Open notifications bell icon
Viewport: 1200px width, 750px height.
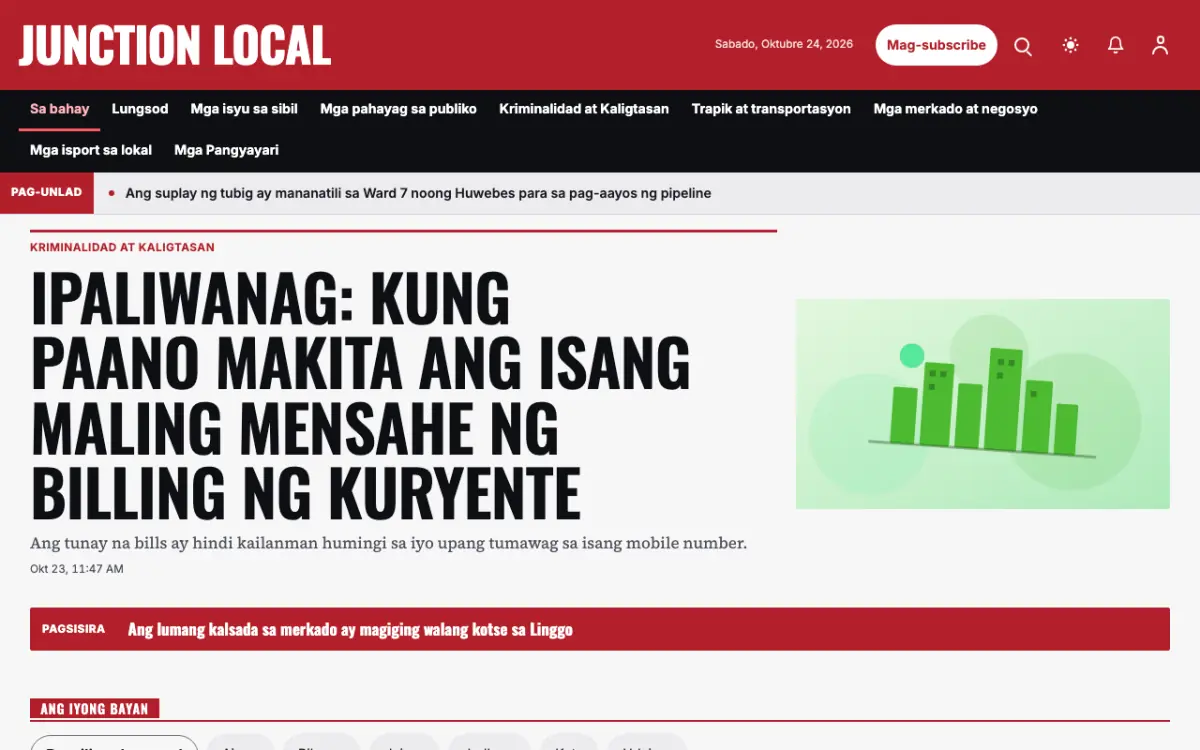pos(1115,45)
